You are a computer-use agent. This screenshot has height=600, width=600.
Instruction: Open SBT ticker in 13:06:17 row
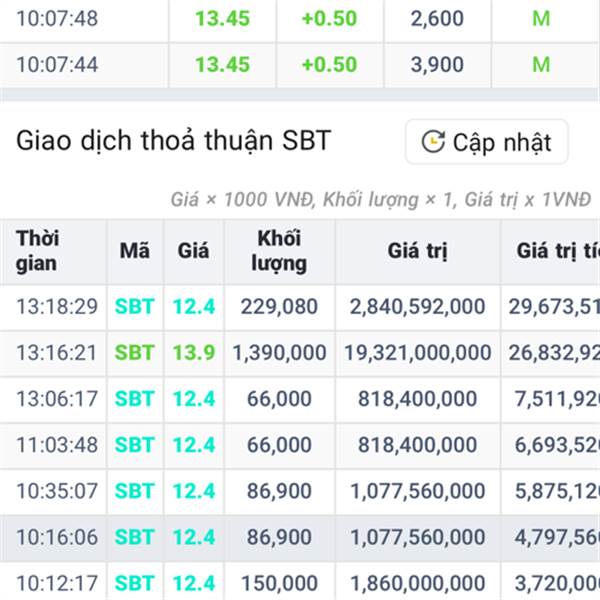coord(134,399)
